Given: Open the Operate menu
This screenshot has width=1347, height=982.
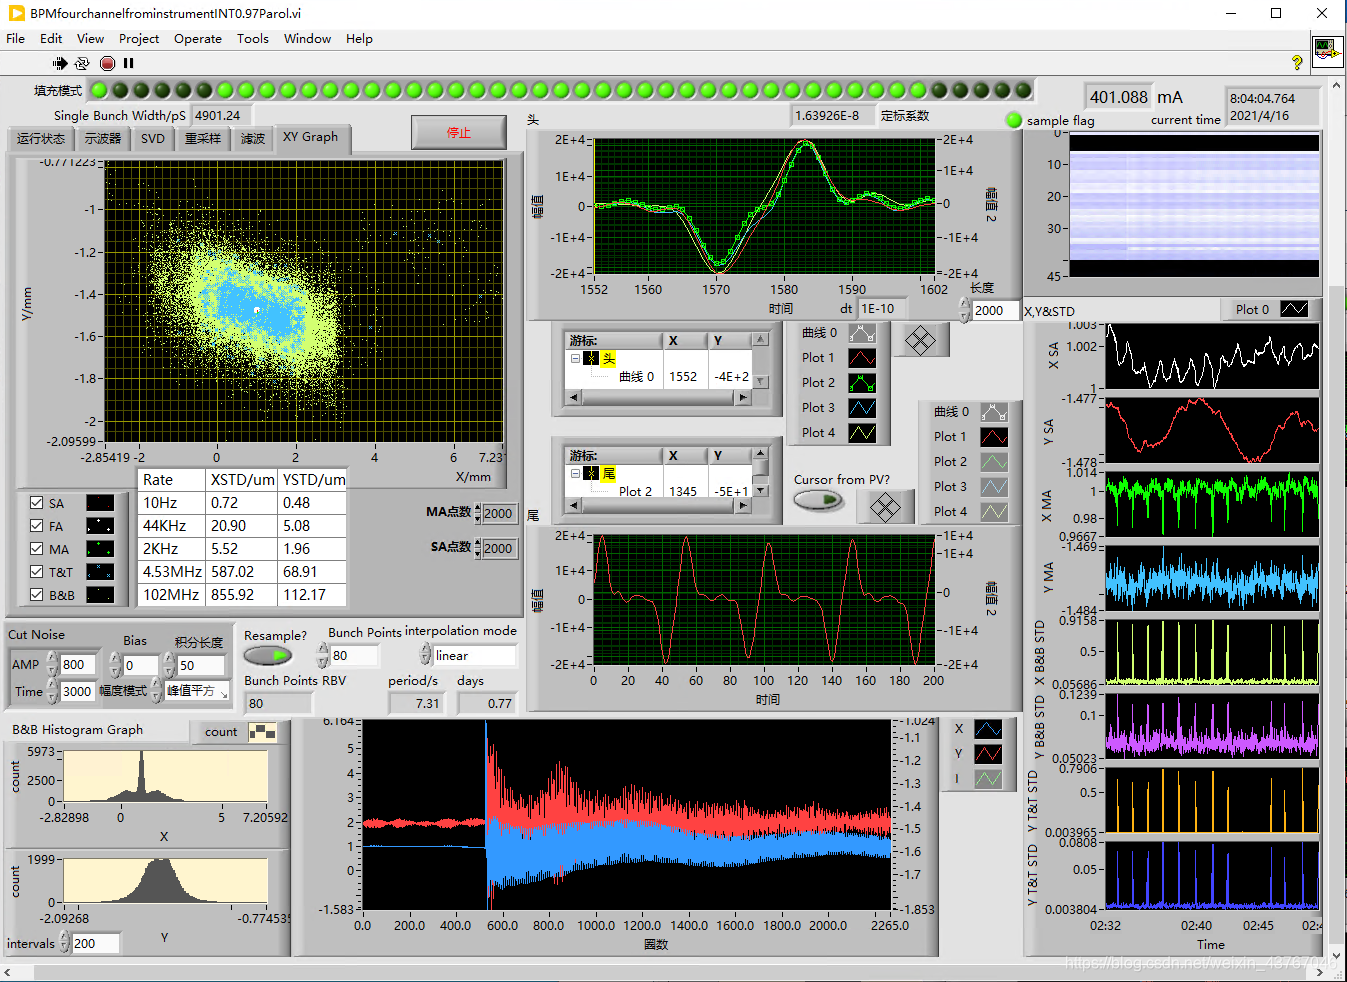Looking at the screenshot, I should click(x=198, y=39).
